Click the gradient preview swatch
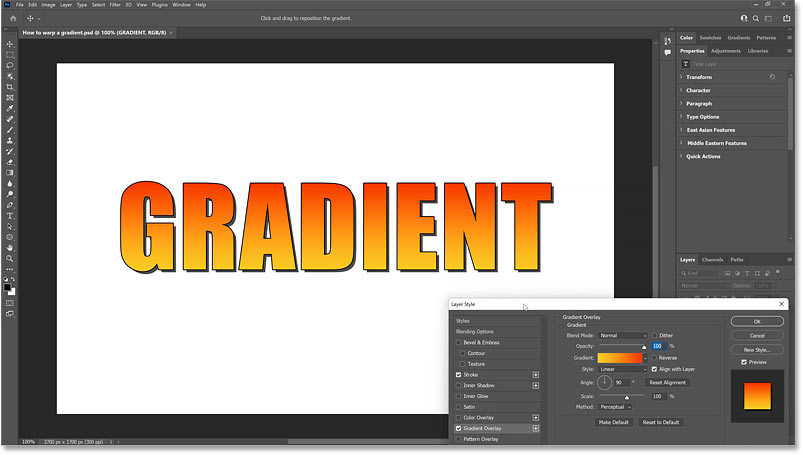The height and width of the screenshot is (455, 803). click(x=620, y=358)
